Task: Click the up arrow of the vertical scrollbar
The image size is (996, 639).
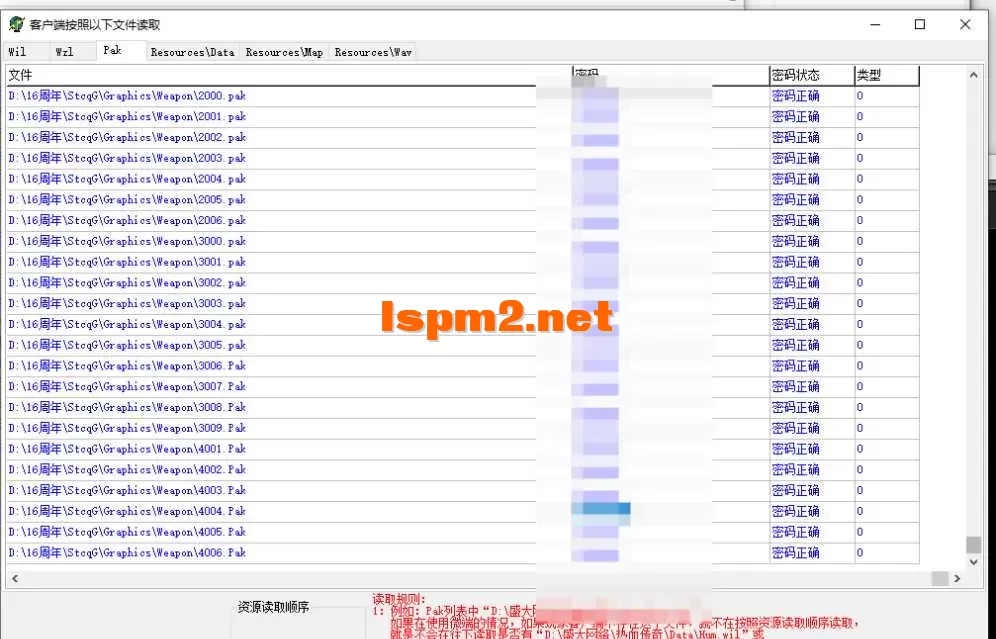Action: pos(973,75)
